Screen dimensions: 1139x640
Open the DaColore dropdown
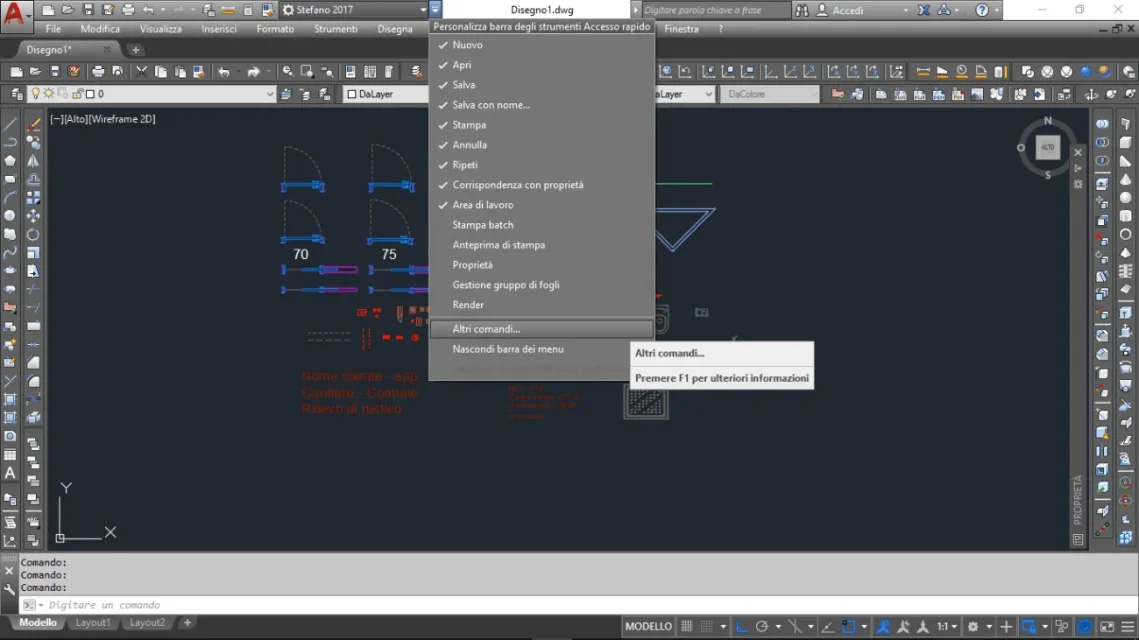point(769,94)
